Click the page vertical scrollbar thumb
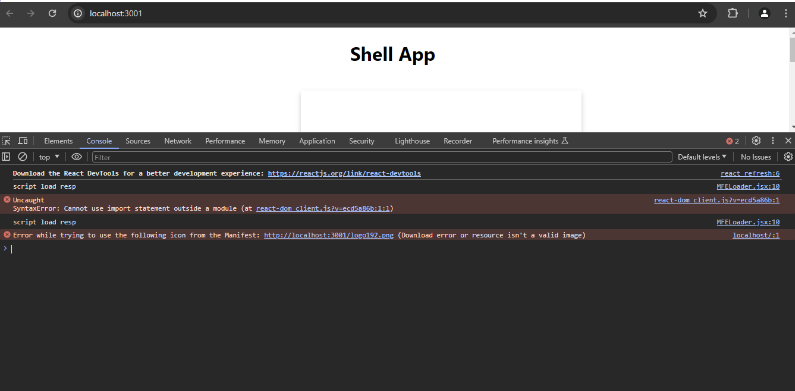795x391 pixels. tap(792, 50)
